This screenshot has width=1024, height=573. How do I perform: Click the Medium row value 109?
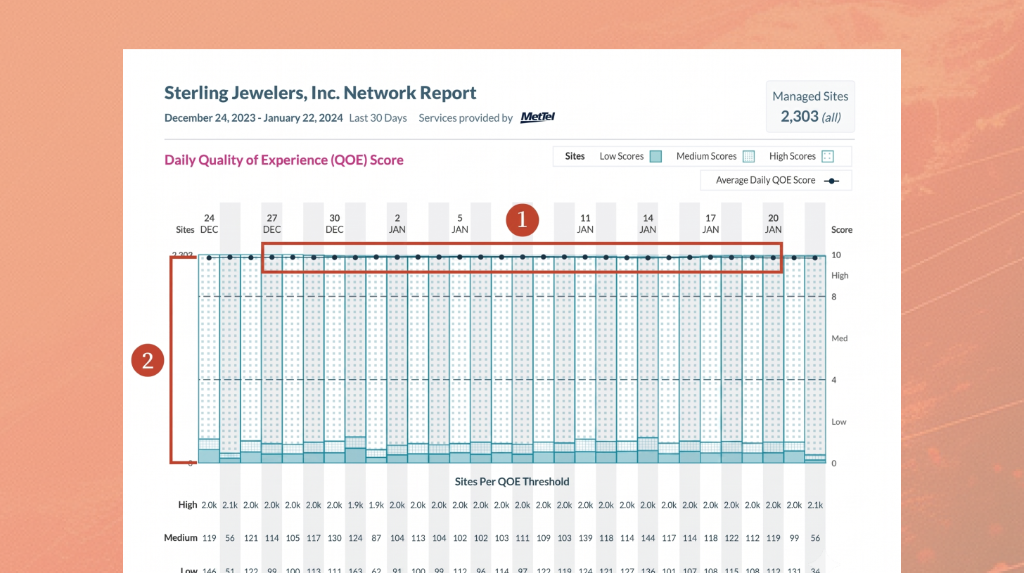[x=543, y=538]
